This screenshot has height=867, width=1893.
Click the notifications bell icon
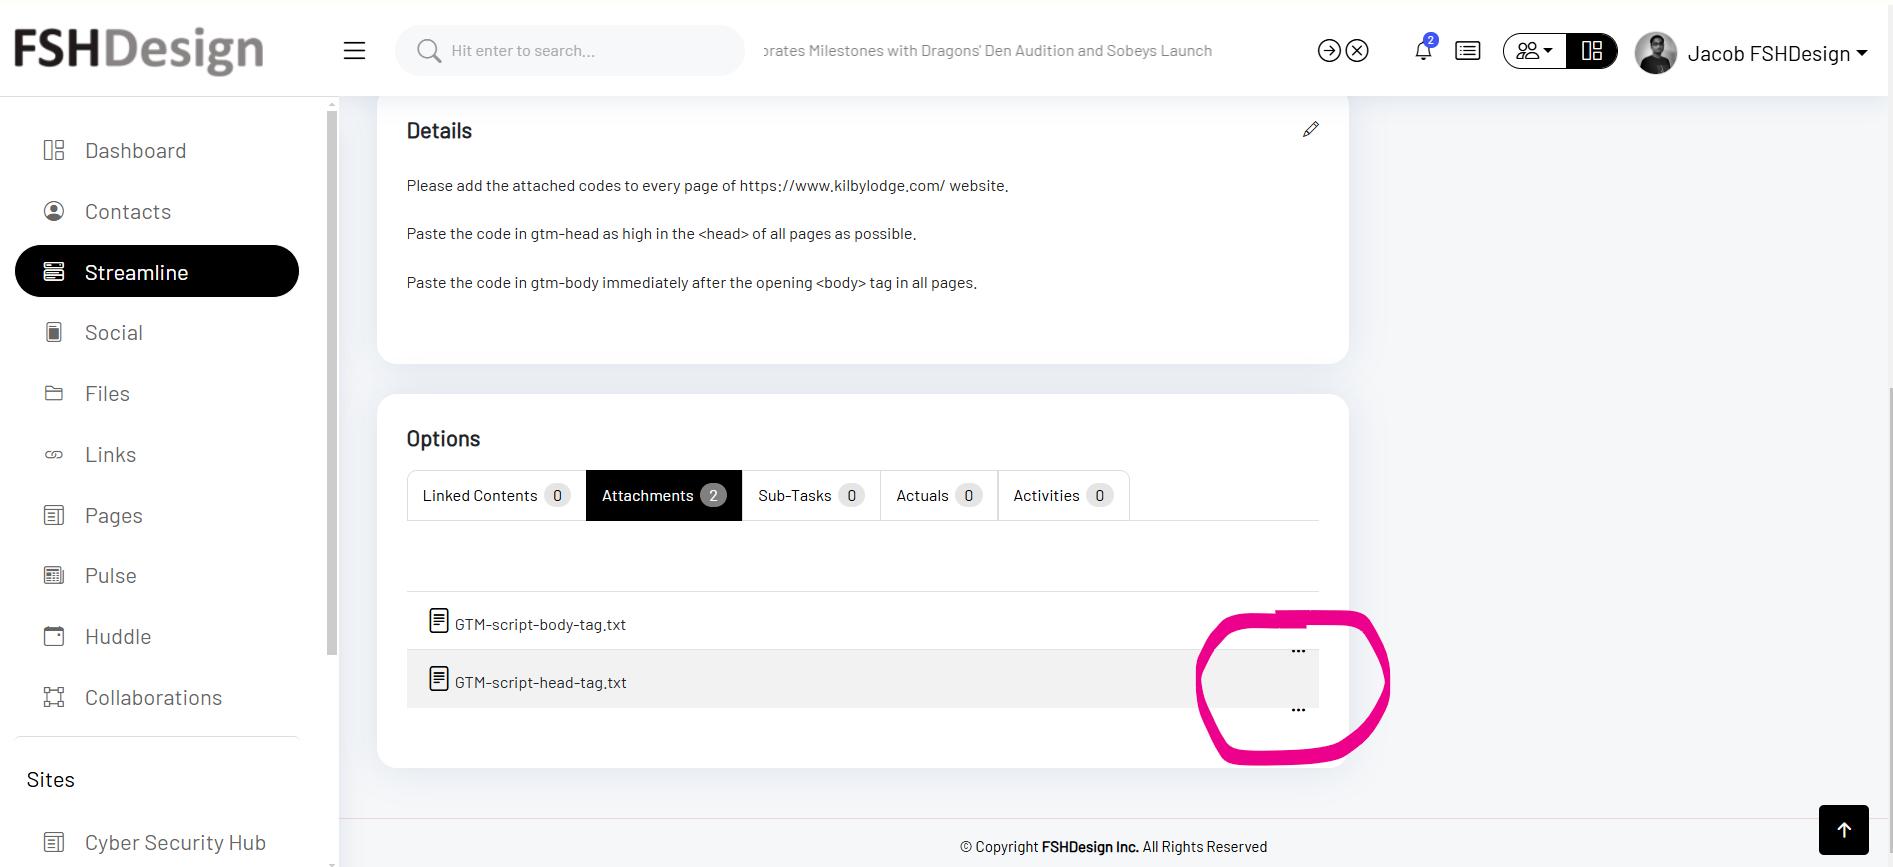pyautogui.click(x=1423, y=51)
